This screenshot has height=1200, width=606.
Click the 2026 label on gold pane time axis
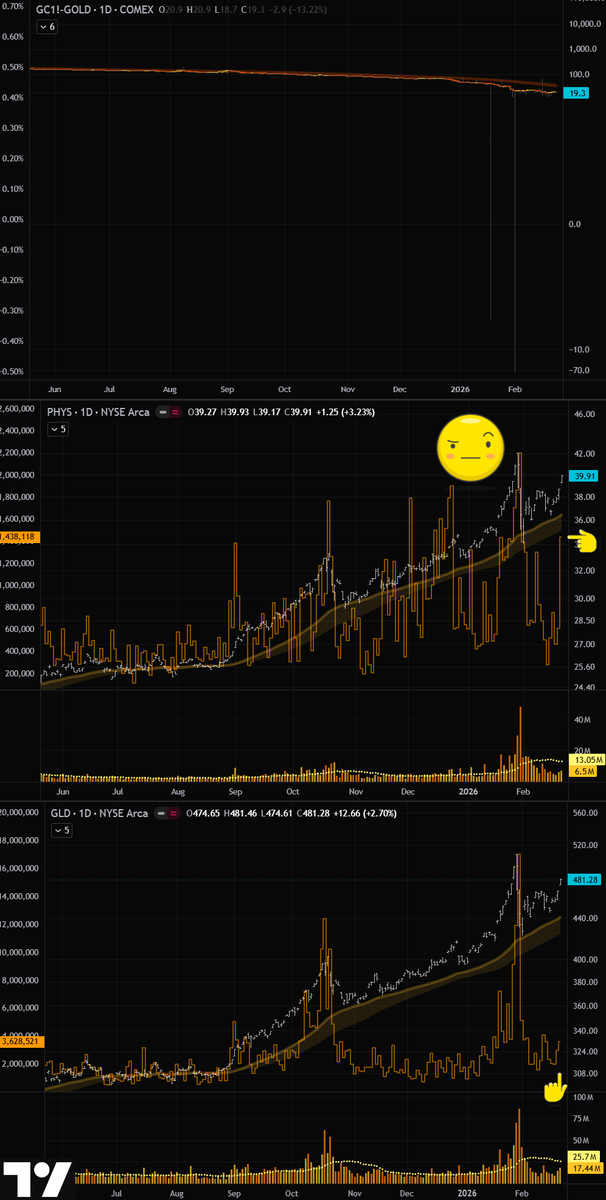[x=460, y=388]
